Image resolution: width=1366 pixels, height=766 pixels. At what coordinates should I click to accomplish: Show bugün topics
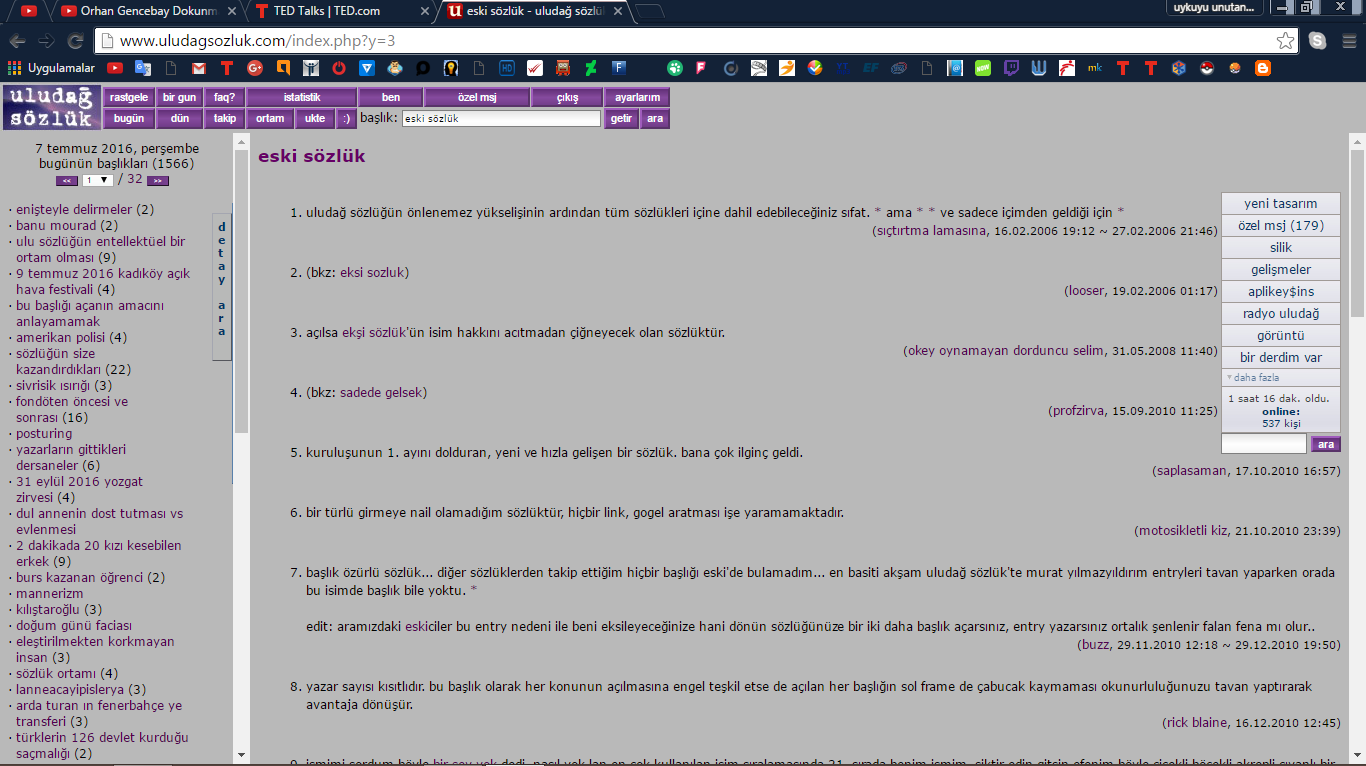coord(129,118)
